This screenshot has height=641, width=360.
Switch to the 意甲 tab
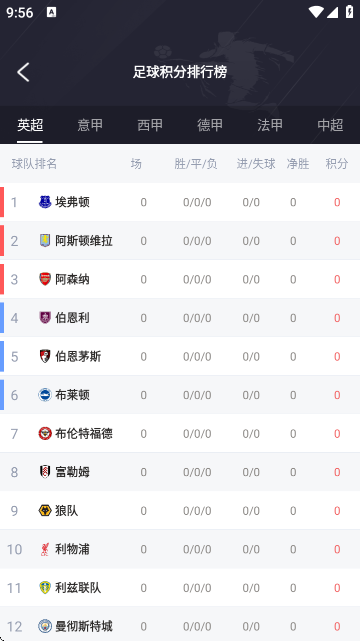point(90,125)
